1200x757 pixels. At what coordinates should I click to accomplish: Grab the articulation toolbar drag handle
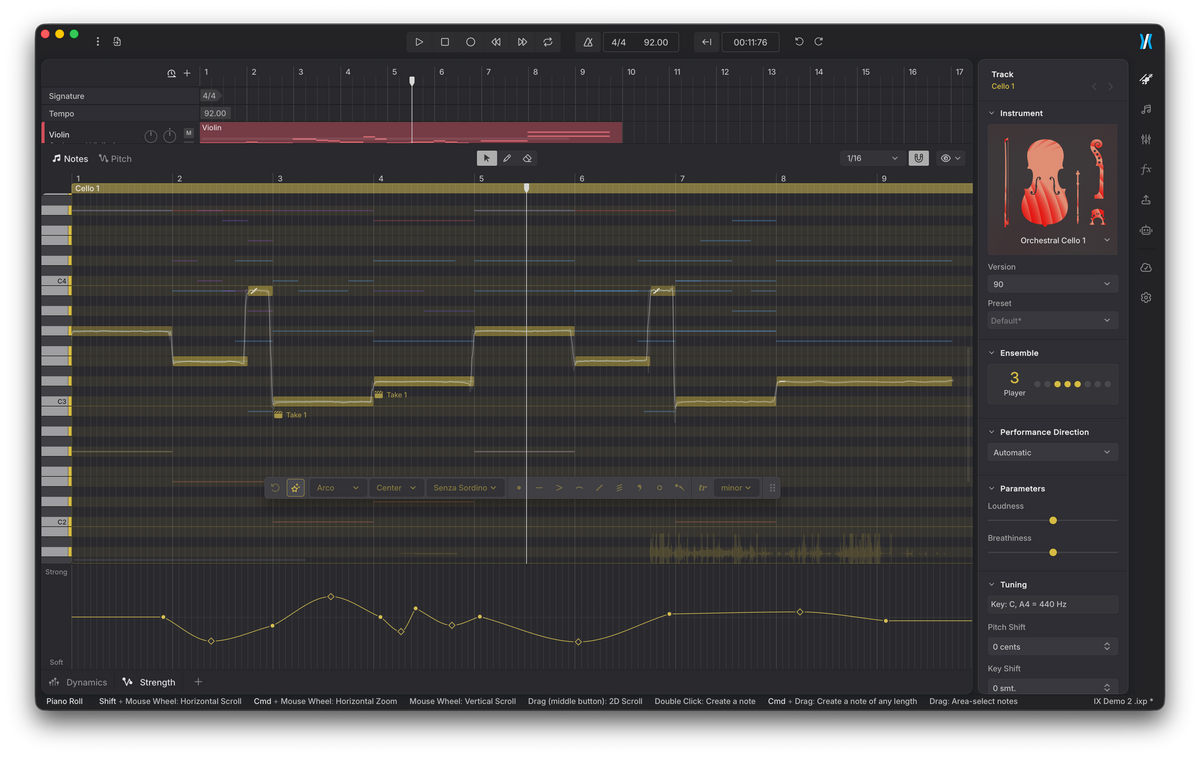pyautogui.click(x=773, y=488)
